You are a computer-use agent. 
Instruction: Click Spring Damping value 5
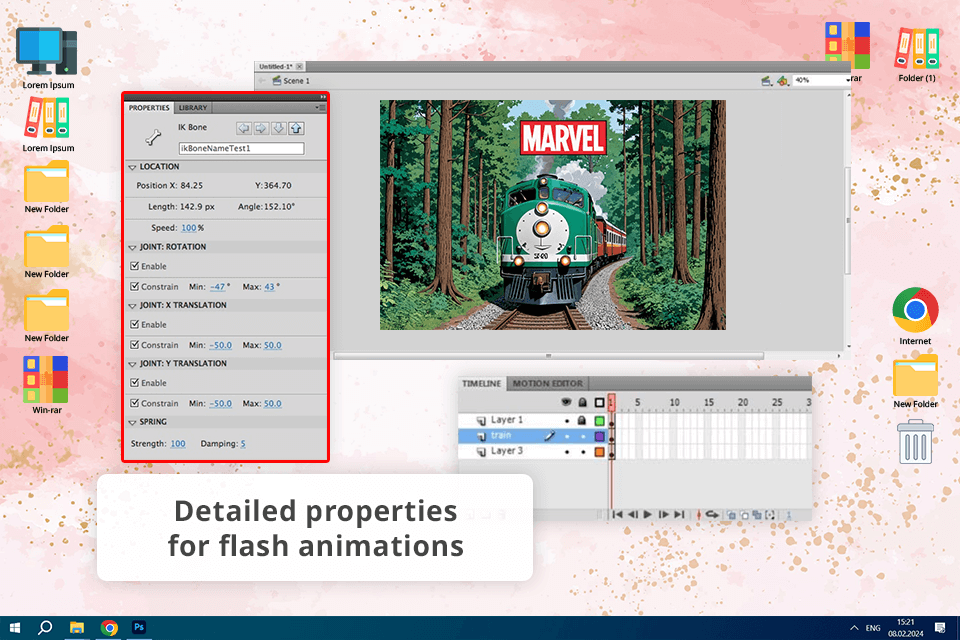click(243, 443)
